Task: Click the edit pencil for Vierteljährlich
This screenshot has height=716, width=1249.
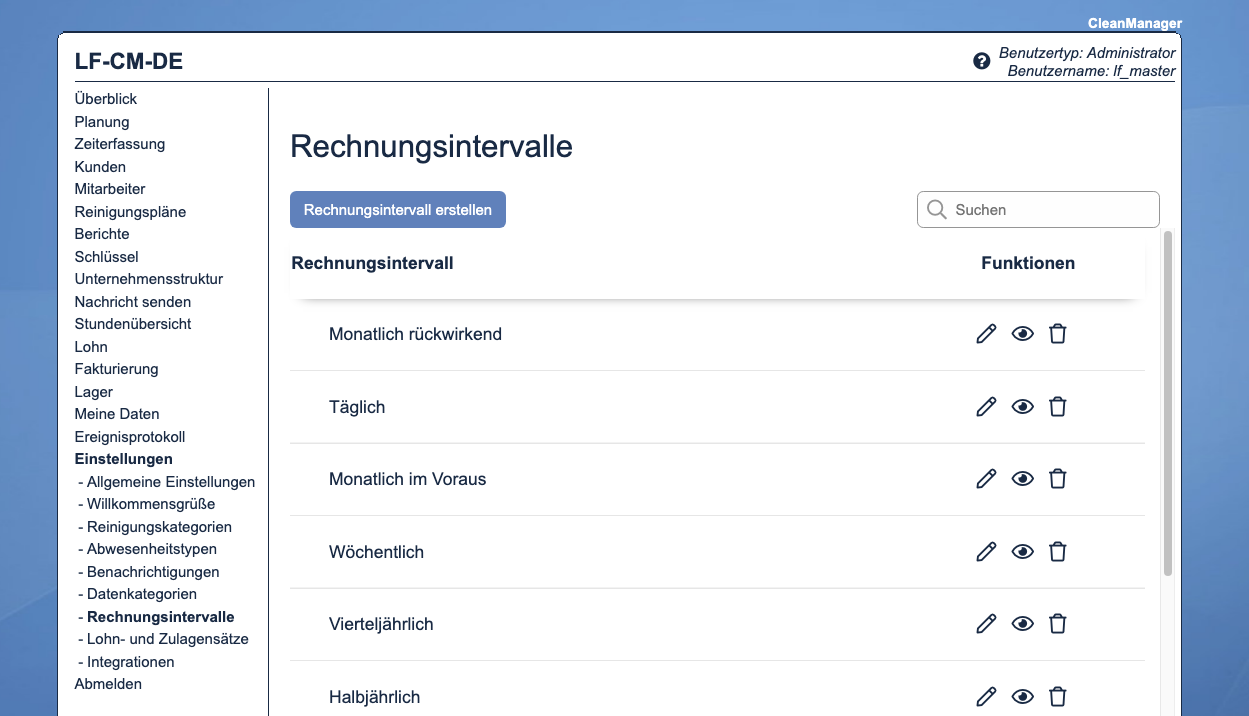Action: pos(986,623)
